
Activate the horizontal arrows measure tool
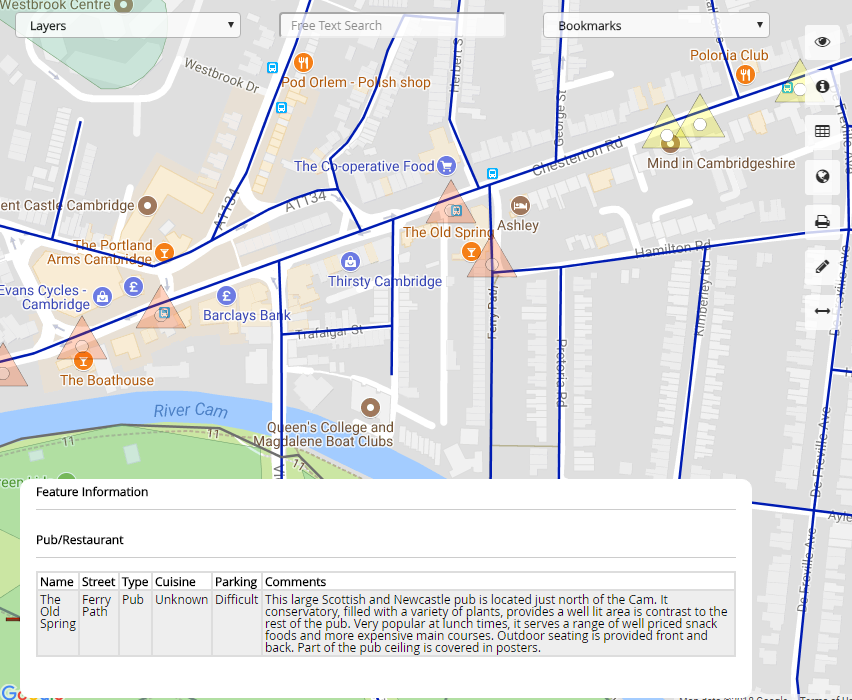[x=822, y=311]
